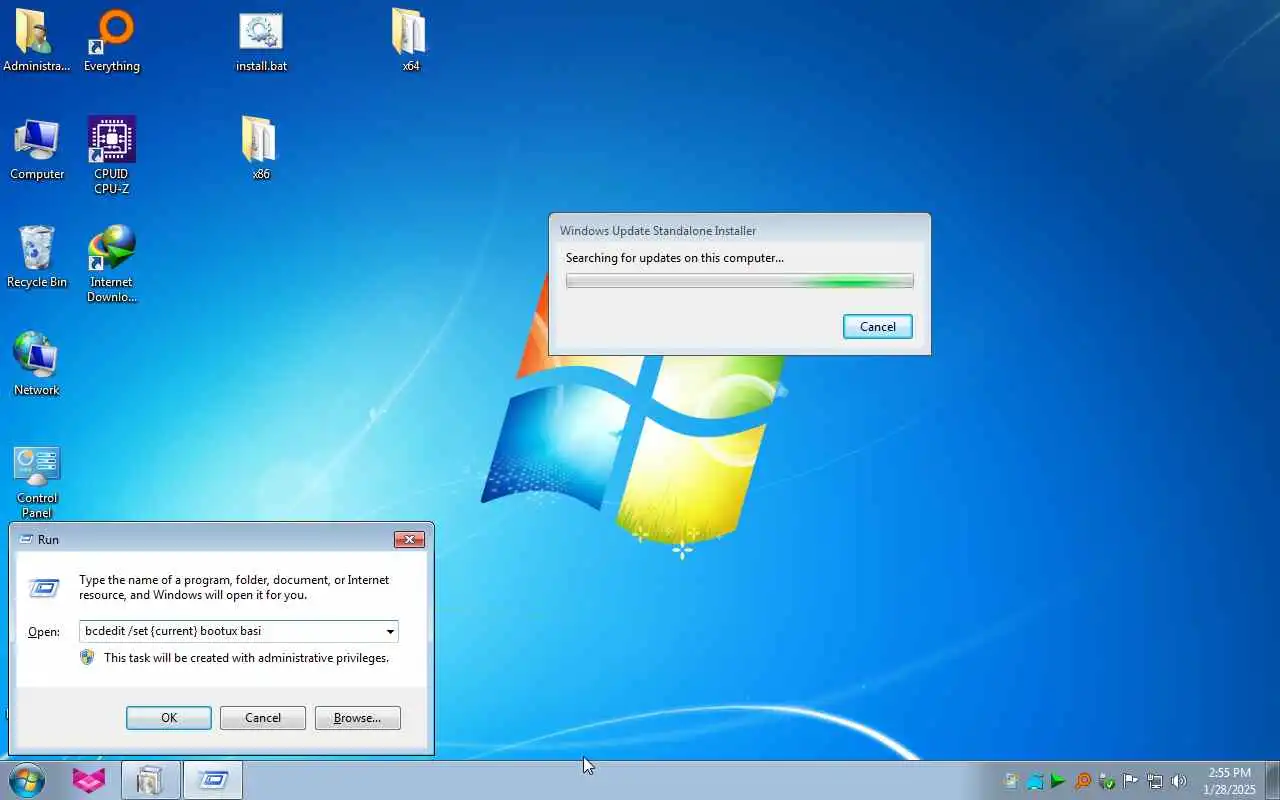Select the Everything search shortcut icon

click(111, 40)
